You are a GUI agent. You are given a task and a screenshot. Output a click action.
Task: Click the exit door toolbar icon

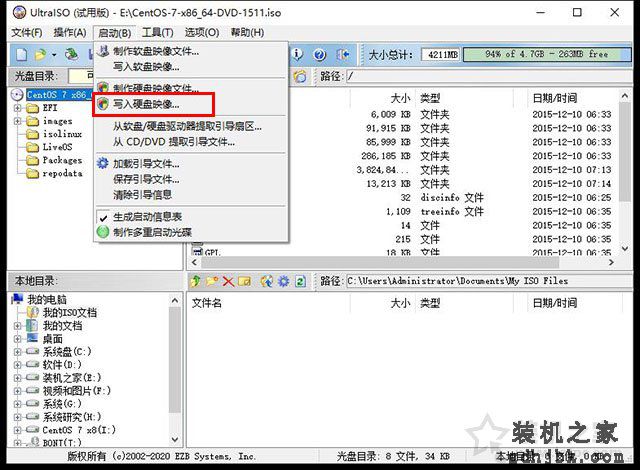pos(343,54)
